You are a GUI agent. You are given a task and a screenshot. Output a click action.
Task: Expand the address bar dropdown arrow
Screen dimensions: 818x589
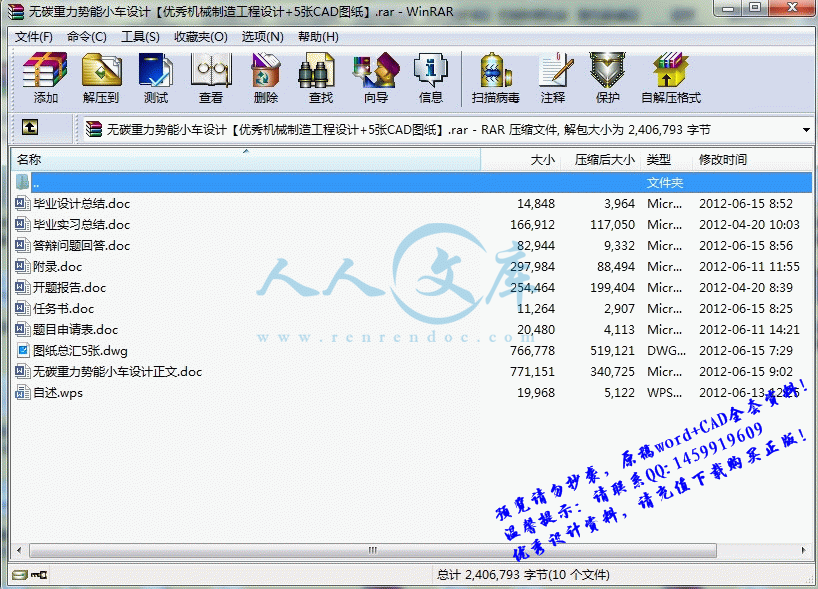pos(806,130)
